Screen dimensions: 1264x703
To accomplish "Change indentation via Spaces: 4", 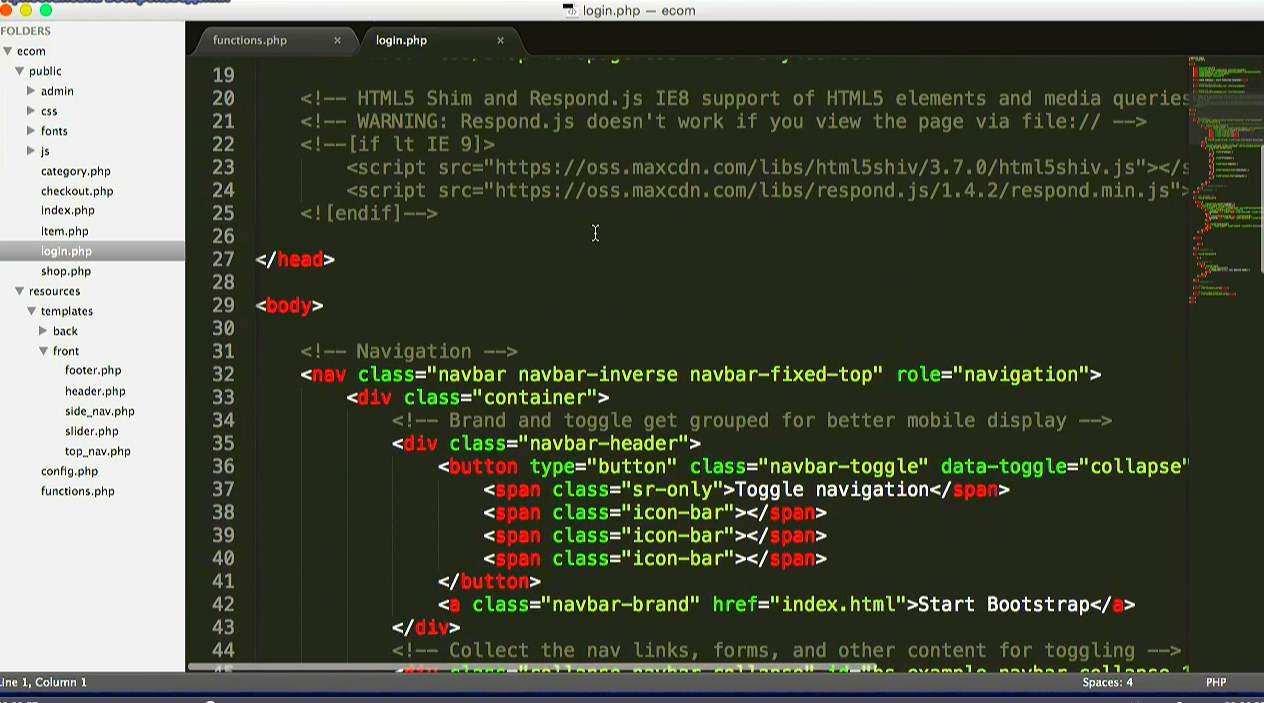I will pos(1107,682).
